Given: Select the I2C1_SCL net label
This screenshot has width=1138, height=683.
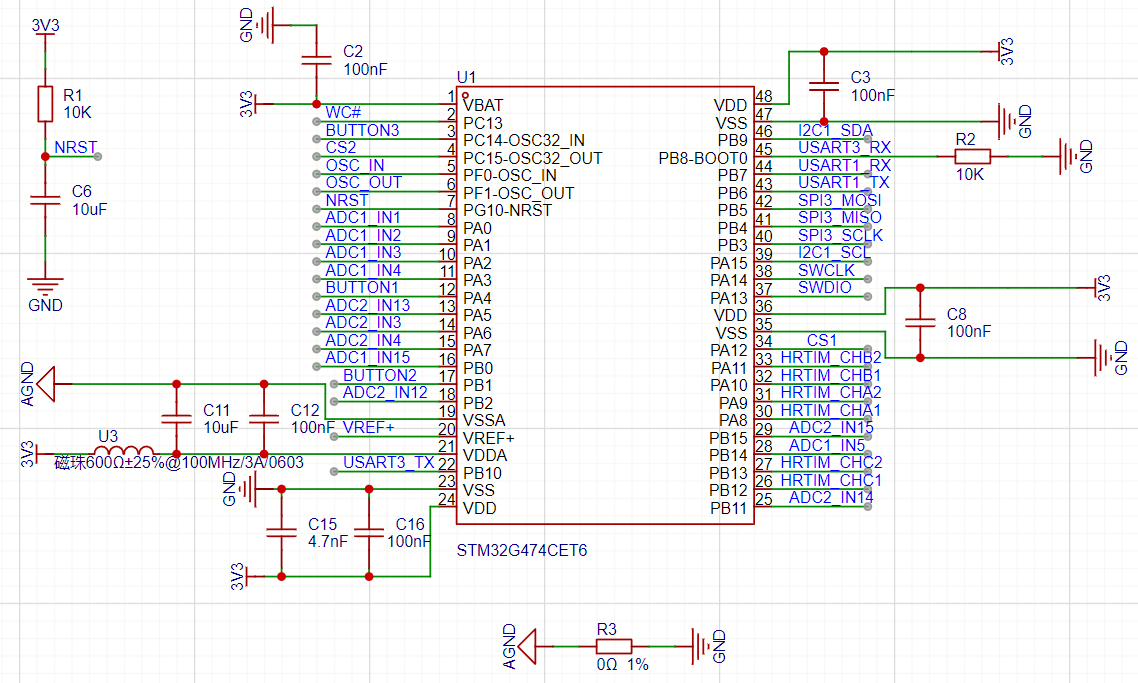Looking at the screenshot, I should [833, 253].
